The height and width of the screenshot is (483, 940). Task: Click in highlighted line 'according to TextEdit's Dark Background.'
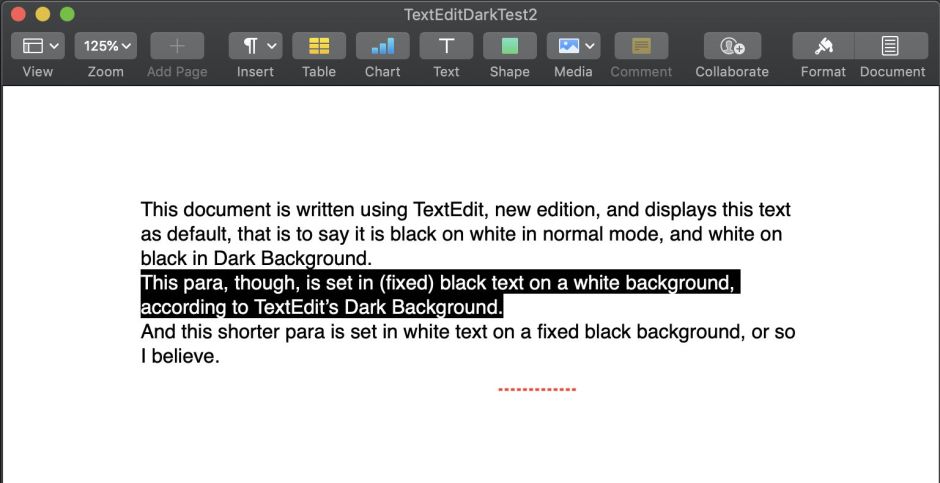pyautogui.click(x=321, y=307)
